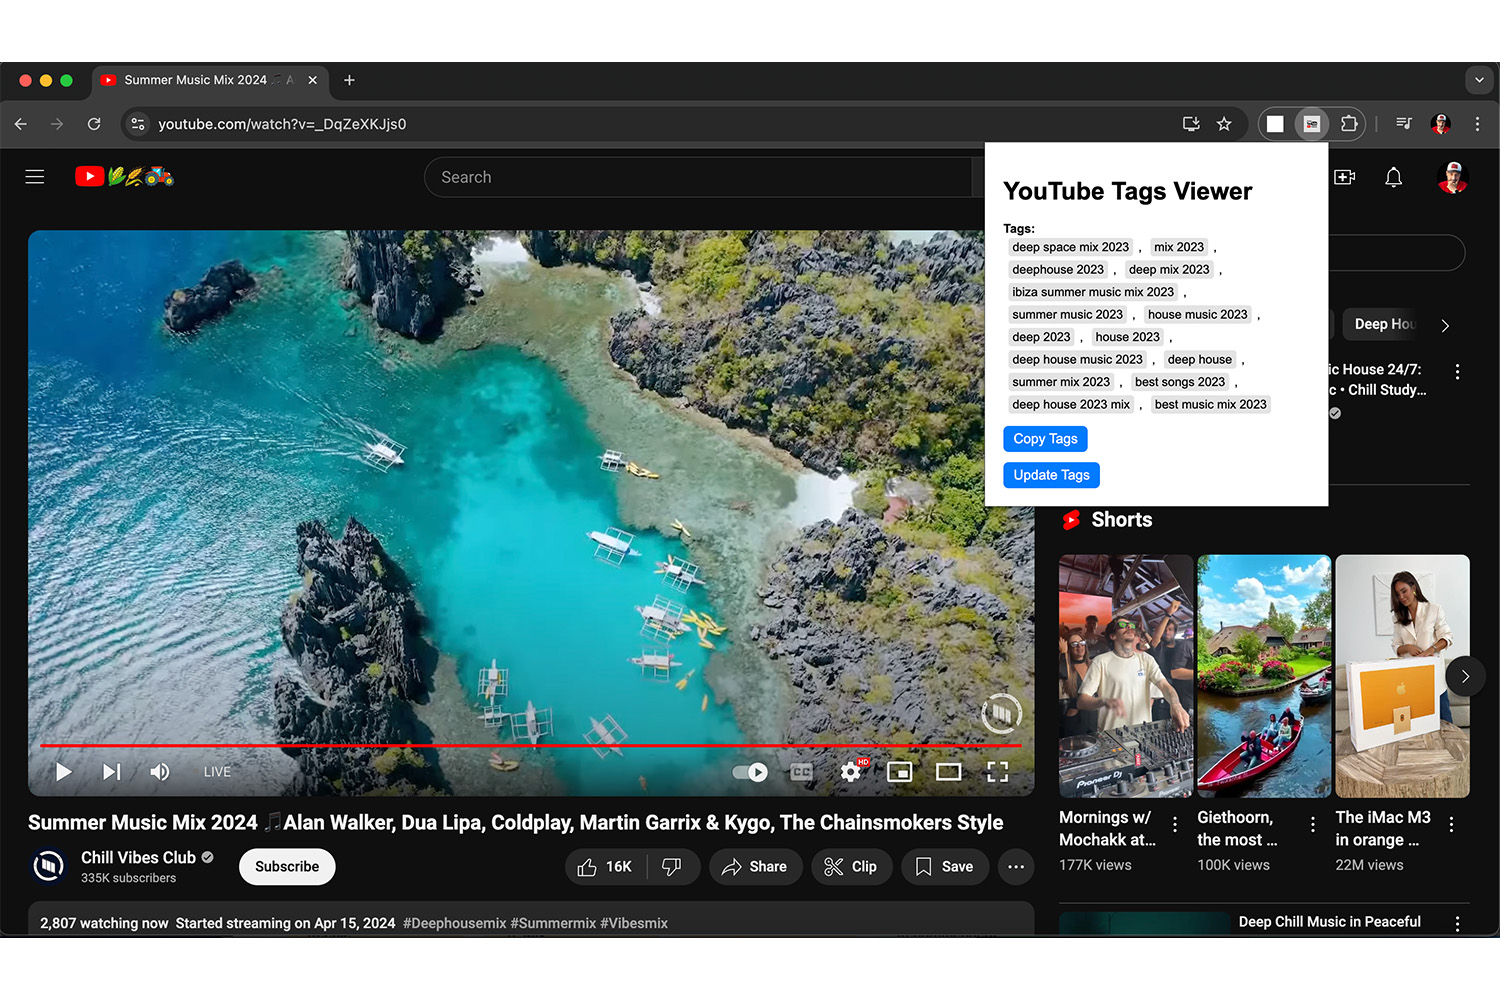Viewport: 1500px width, 1000px height.
Task: Focus the YouTube Search field
Action: pos(698,177)
